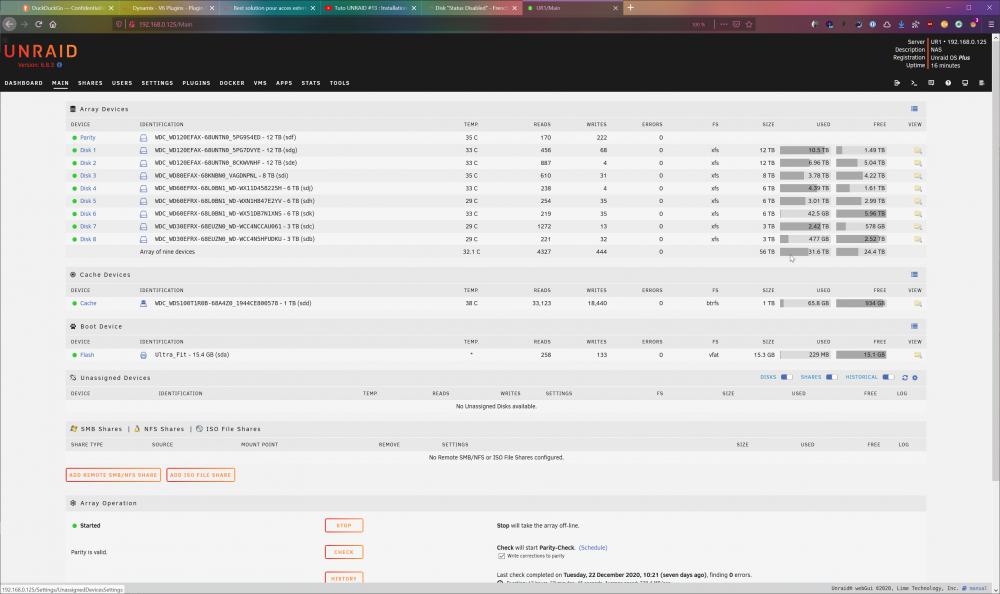Go to Firefox home page icon
This screenshot has height=594, width=1000.
point(53,24)
